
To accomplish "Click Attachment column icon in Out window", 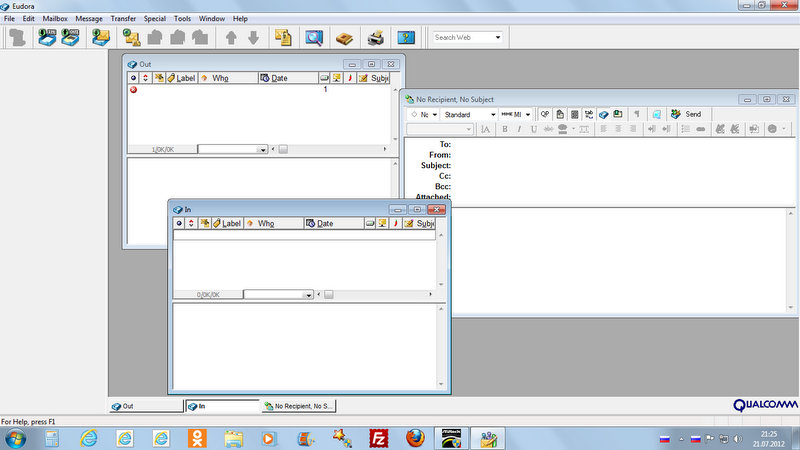I will pyautogui.click(x=159, y=78).
